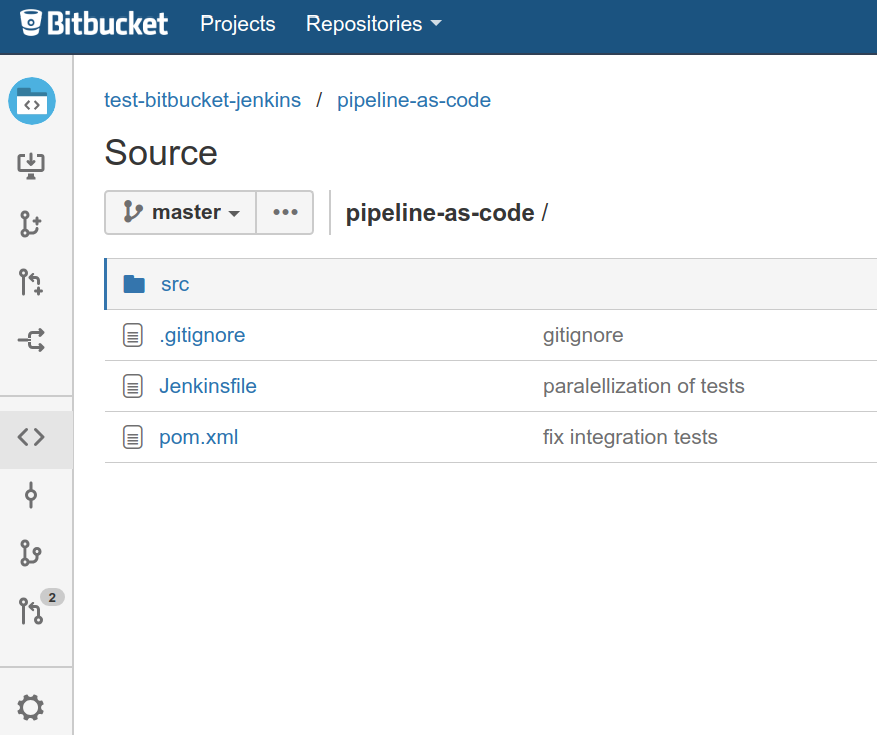Click the Create pull request sidebar icon

(32, 283)
